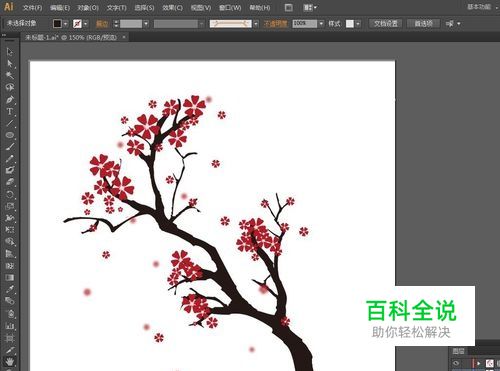
Task: Open the fill color dropdown arrow
Action: click(66, 24)
